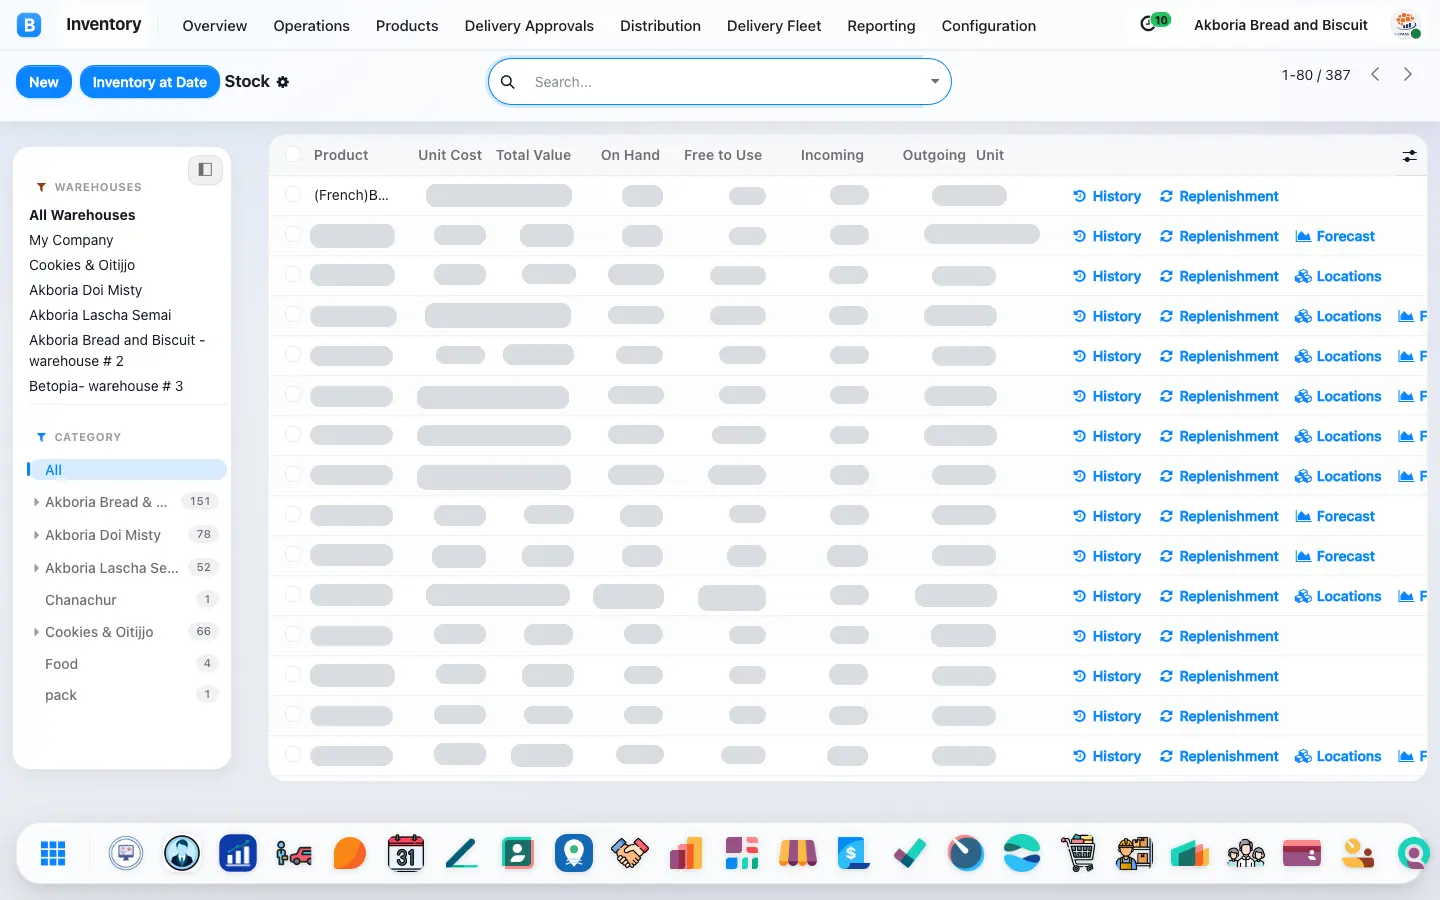Click the Stock settings gear icon
Screen dimensions: 1440x900
click(283, 82)
